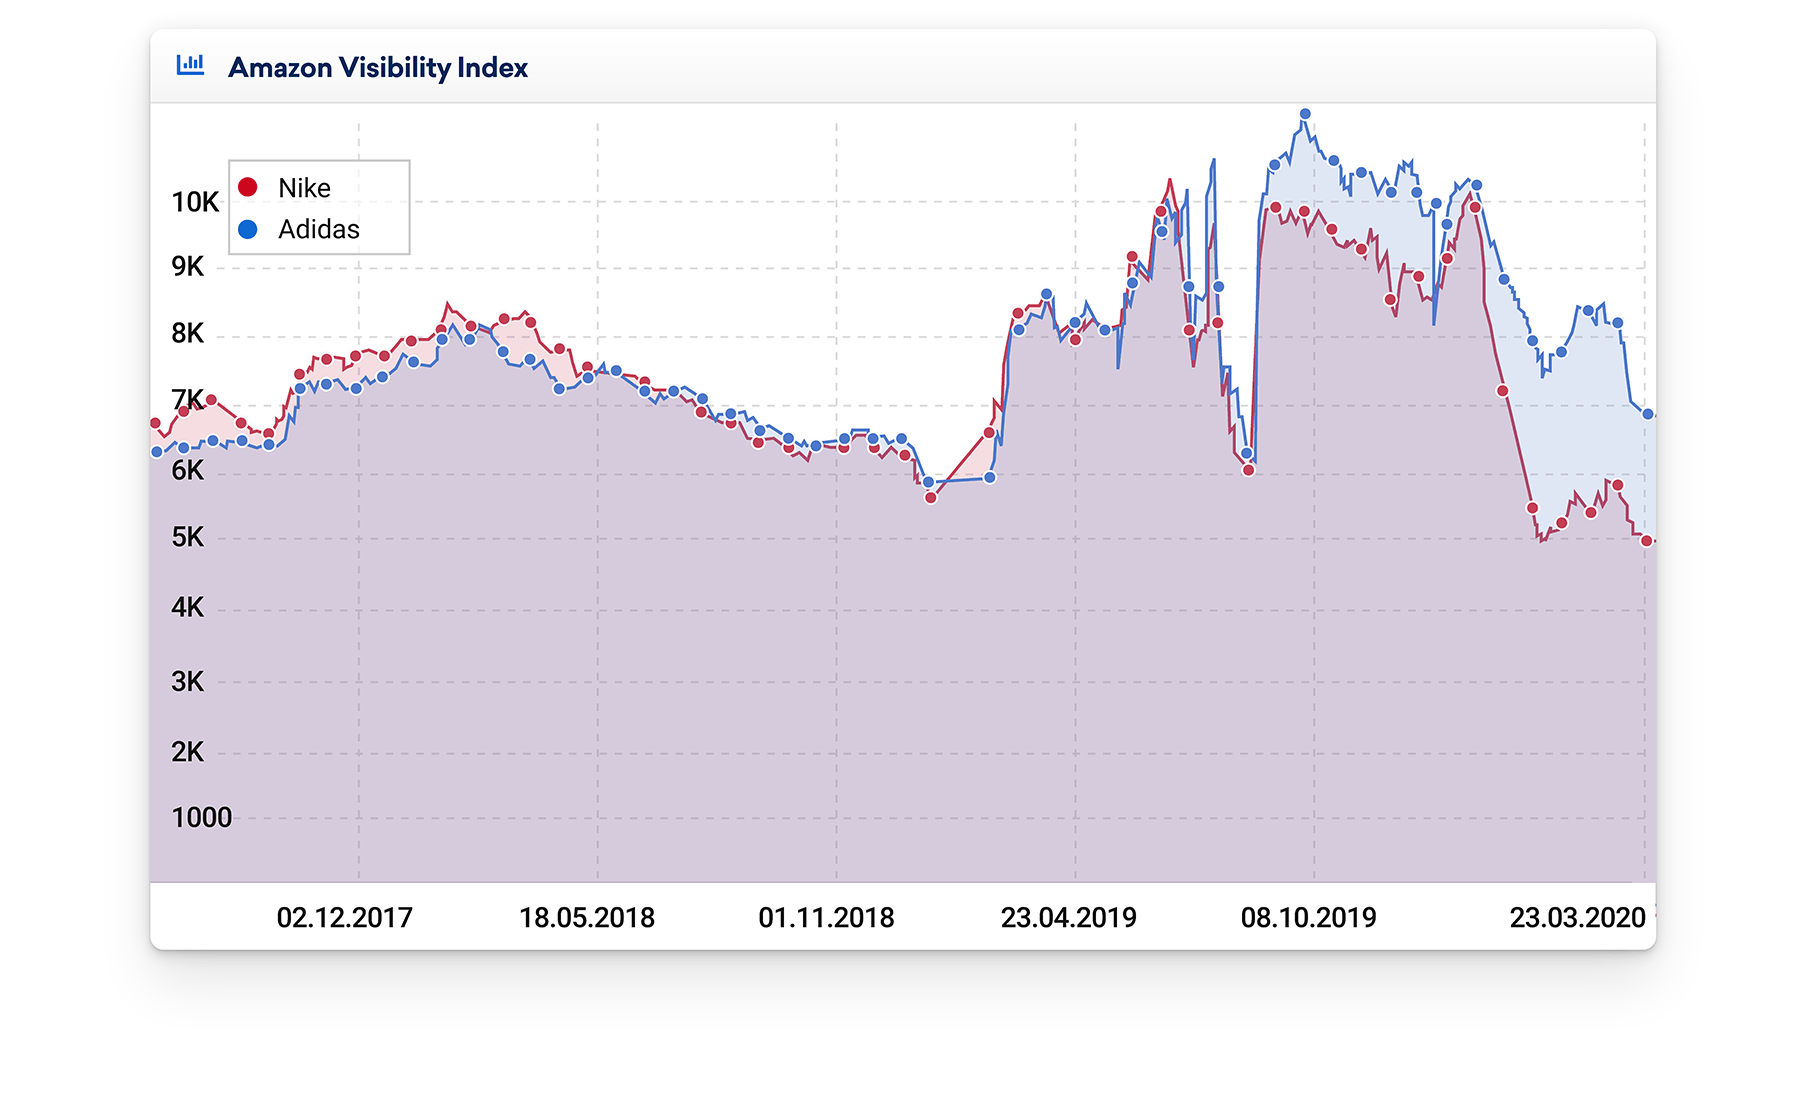The width and height of the screenshot is (1806, 1096).
Task: Click the 10K y-axis label
Action: click(195, 202)
